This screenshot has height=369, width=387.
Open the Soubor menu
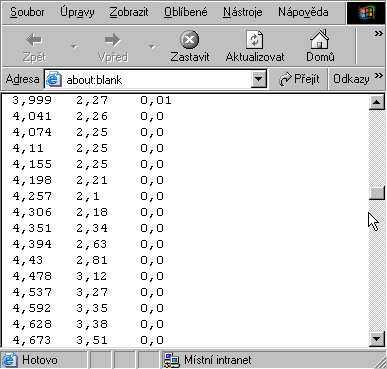point(27,12)
